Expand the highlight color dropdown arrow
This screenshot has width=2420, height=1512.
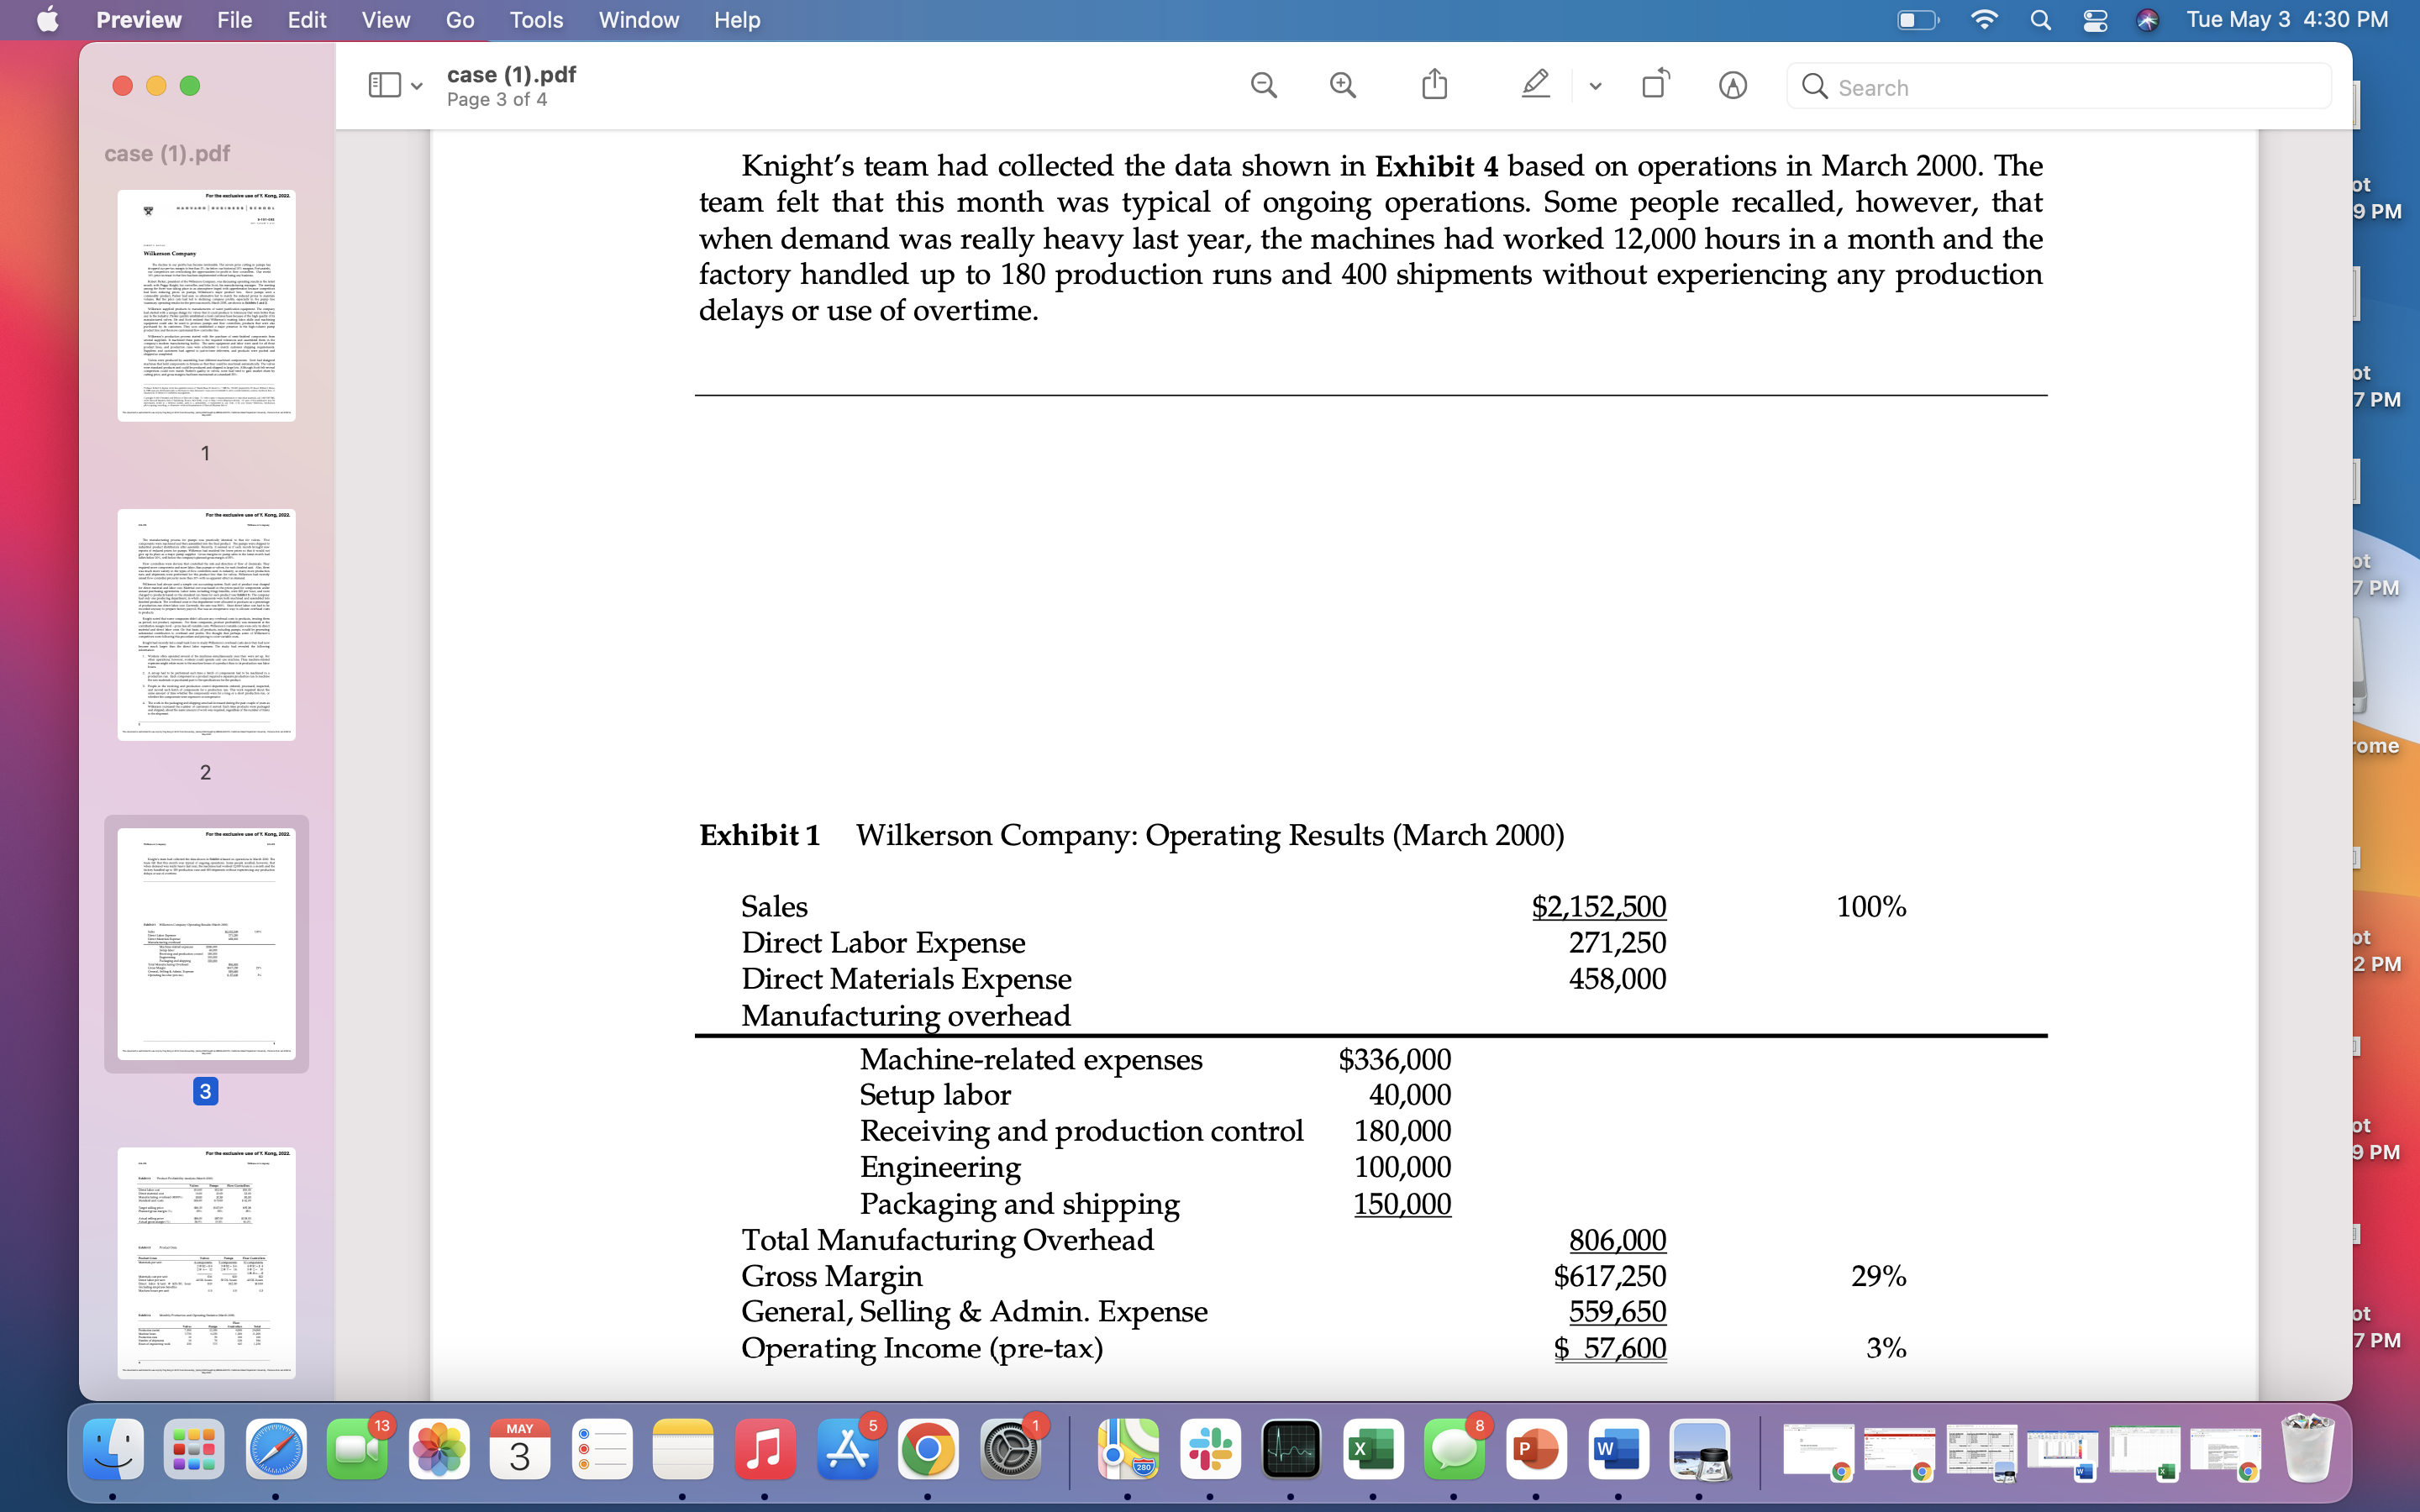coord(1595,87)
